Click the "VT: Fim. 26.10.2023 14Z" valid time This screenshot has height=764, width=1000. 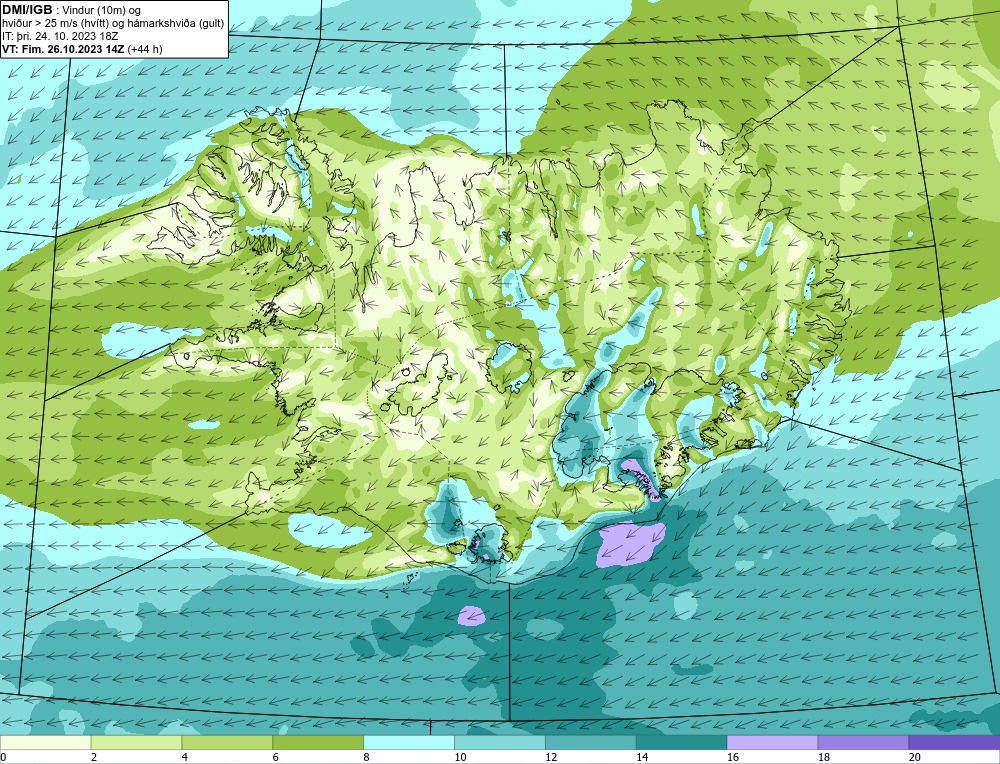(64, 49)
